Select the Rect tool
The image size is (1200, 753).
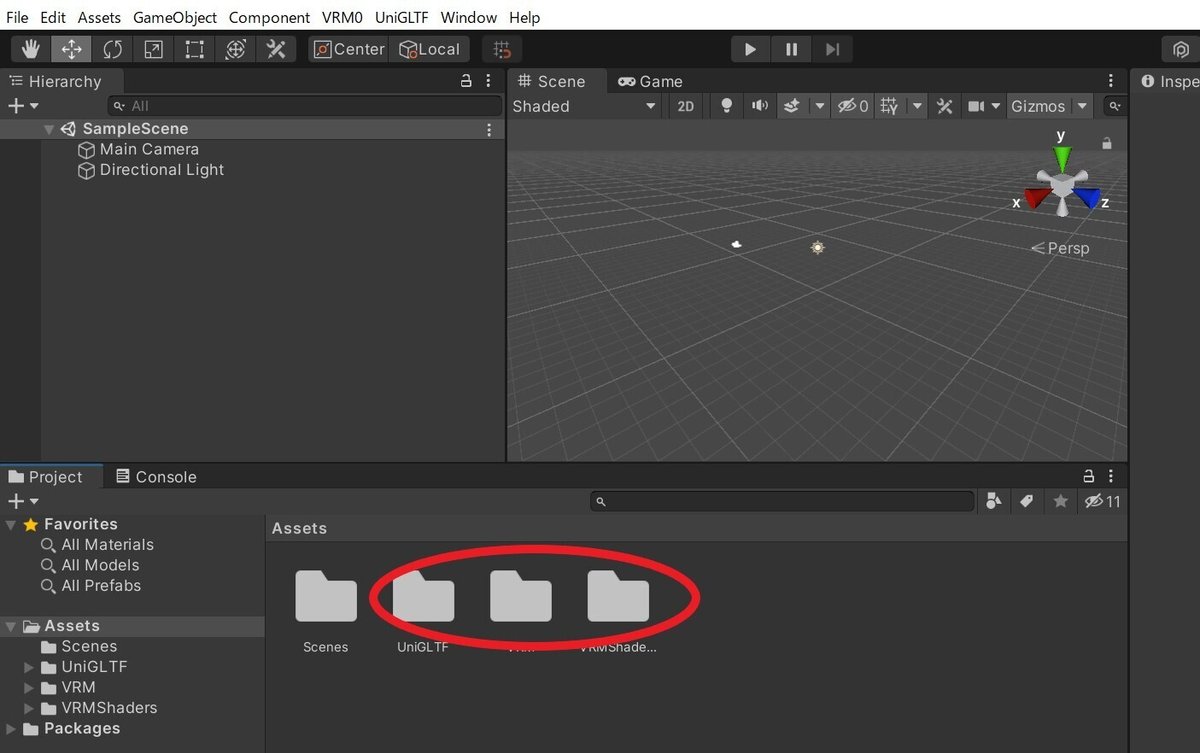pyautogui.click(x=194, y=49)
